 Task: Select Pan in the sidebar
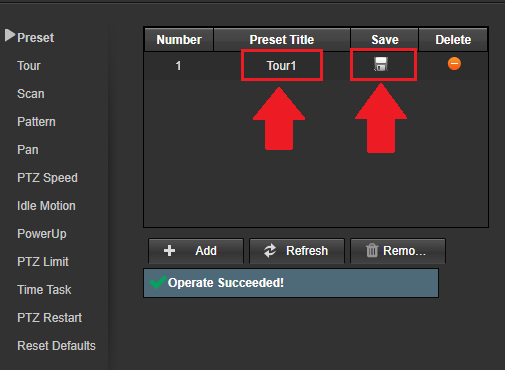pyautogui.click(x=28, y=150)
